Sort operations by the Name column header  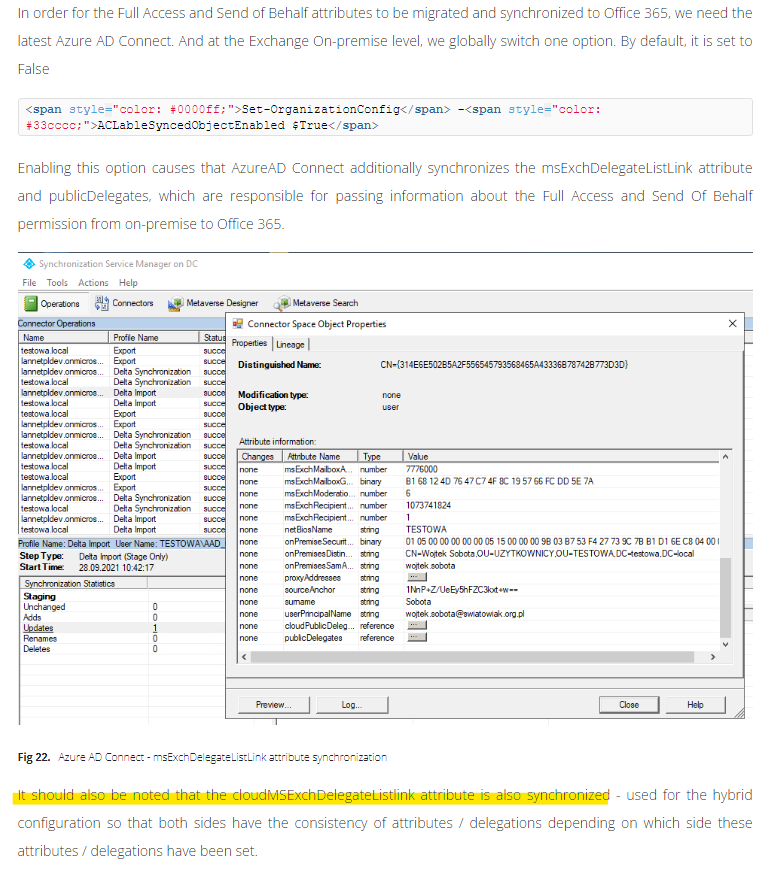pyautogui.click(x=64, y=338)
